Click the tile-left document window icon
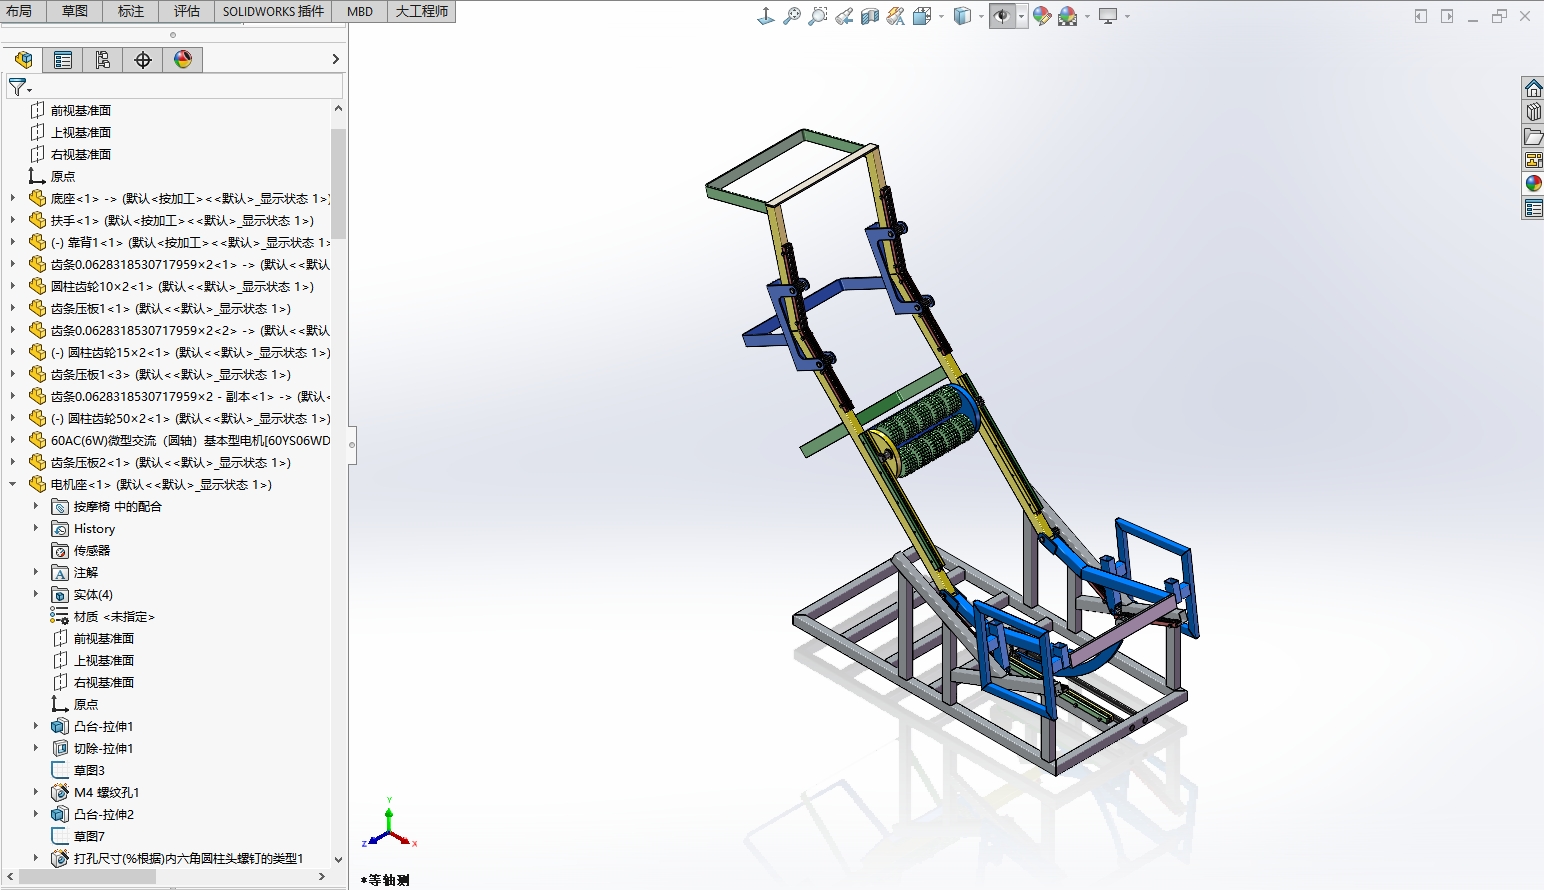 click(1421, 16)
